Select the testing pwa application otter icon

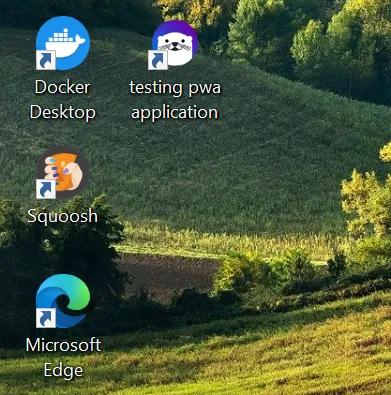tap(174, 44)
